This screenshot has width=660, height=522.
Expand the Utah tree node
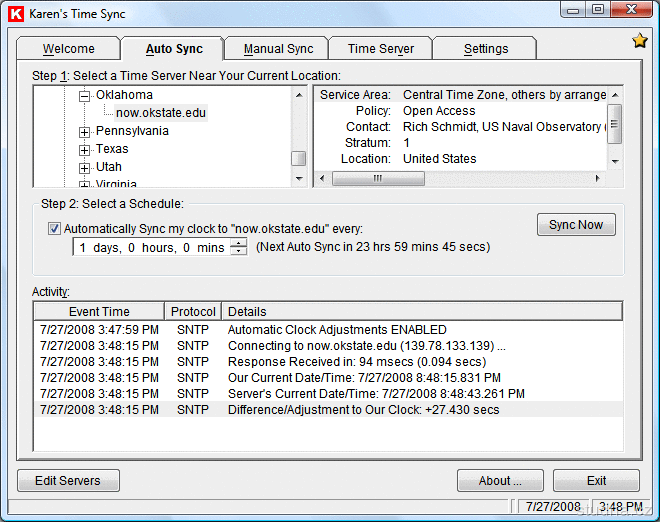[x=85, y=167]
